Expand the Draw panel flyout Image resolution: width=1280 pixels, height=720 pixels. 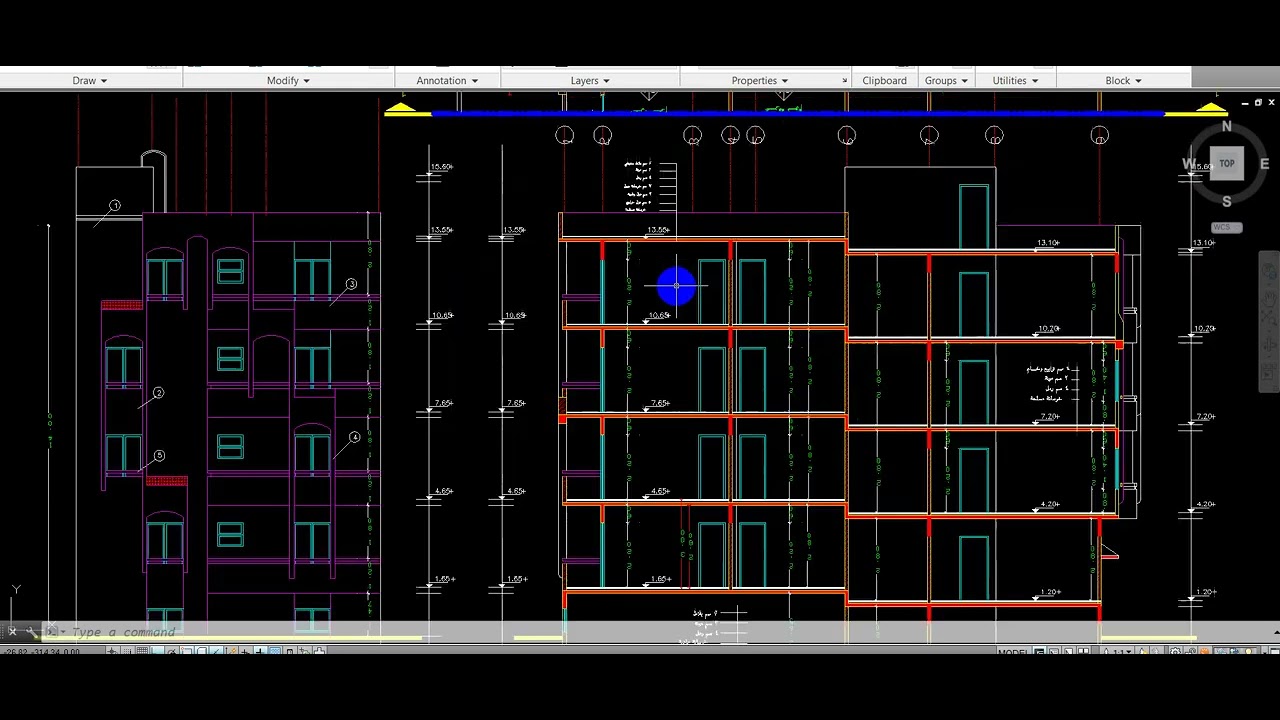(90, 81)
